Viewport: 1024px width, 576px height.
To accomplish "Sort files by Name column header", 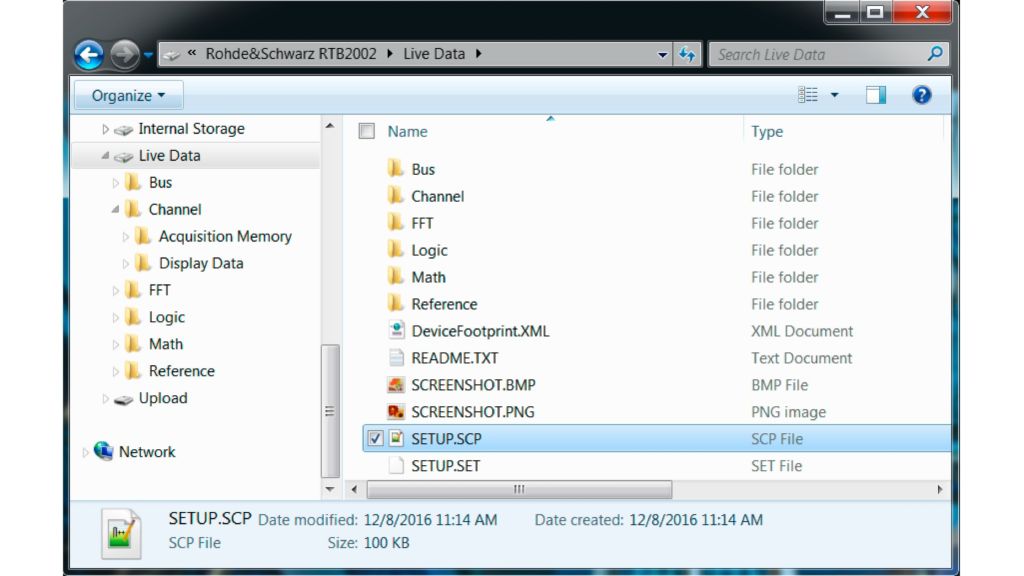I will 407,131.
